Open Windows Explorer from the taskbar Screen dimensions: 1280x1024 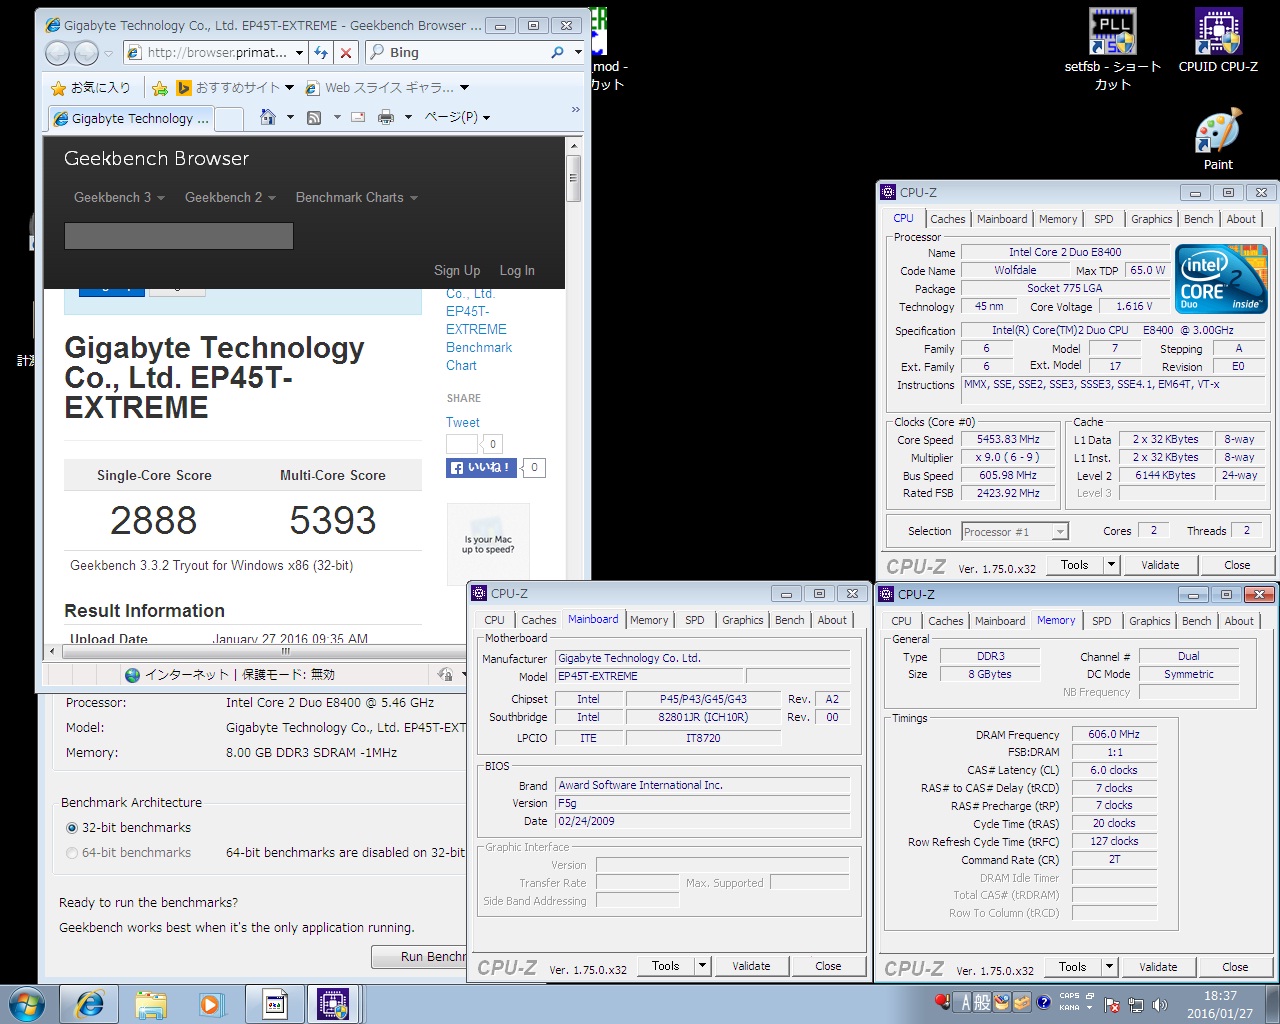pyautogui.click(x=151, y=1004)
